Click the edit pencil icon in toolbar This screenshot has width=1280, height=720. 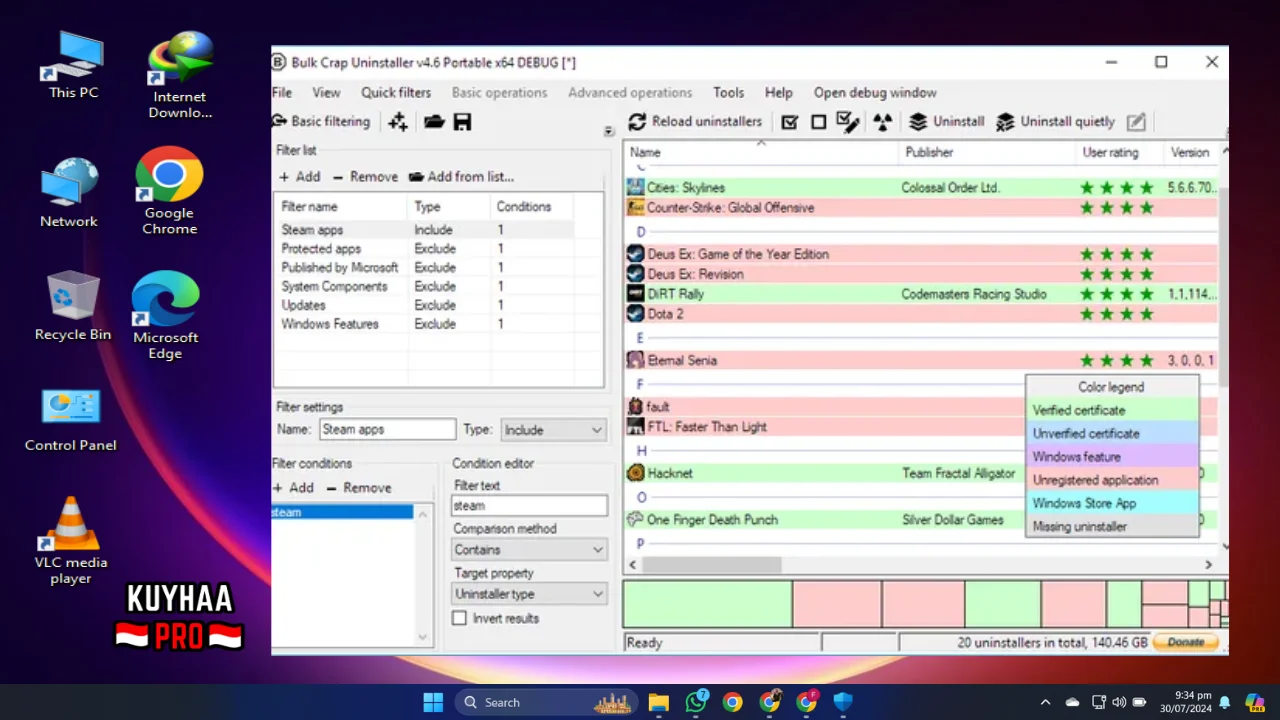[x=1136, y=122]
